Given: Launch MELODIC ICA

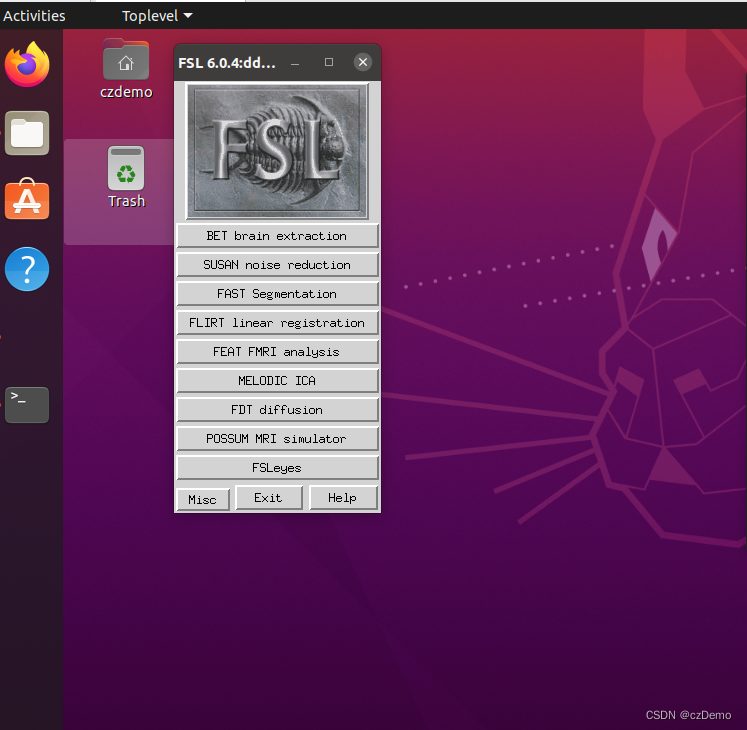Looking at the screenshot, I should point(277,381).
